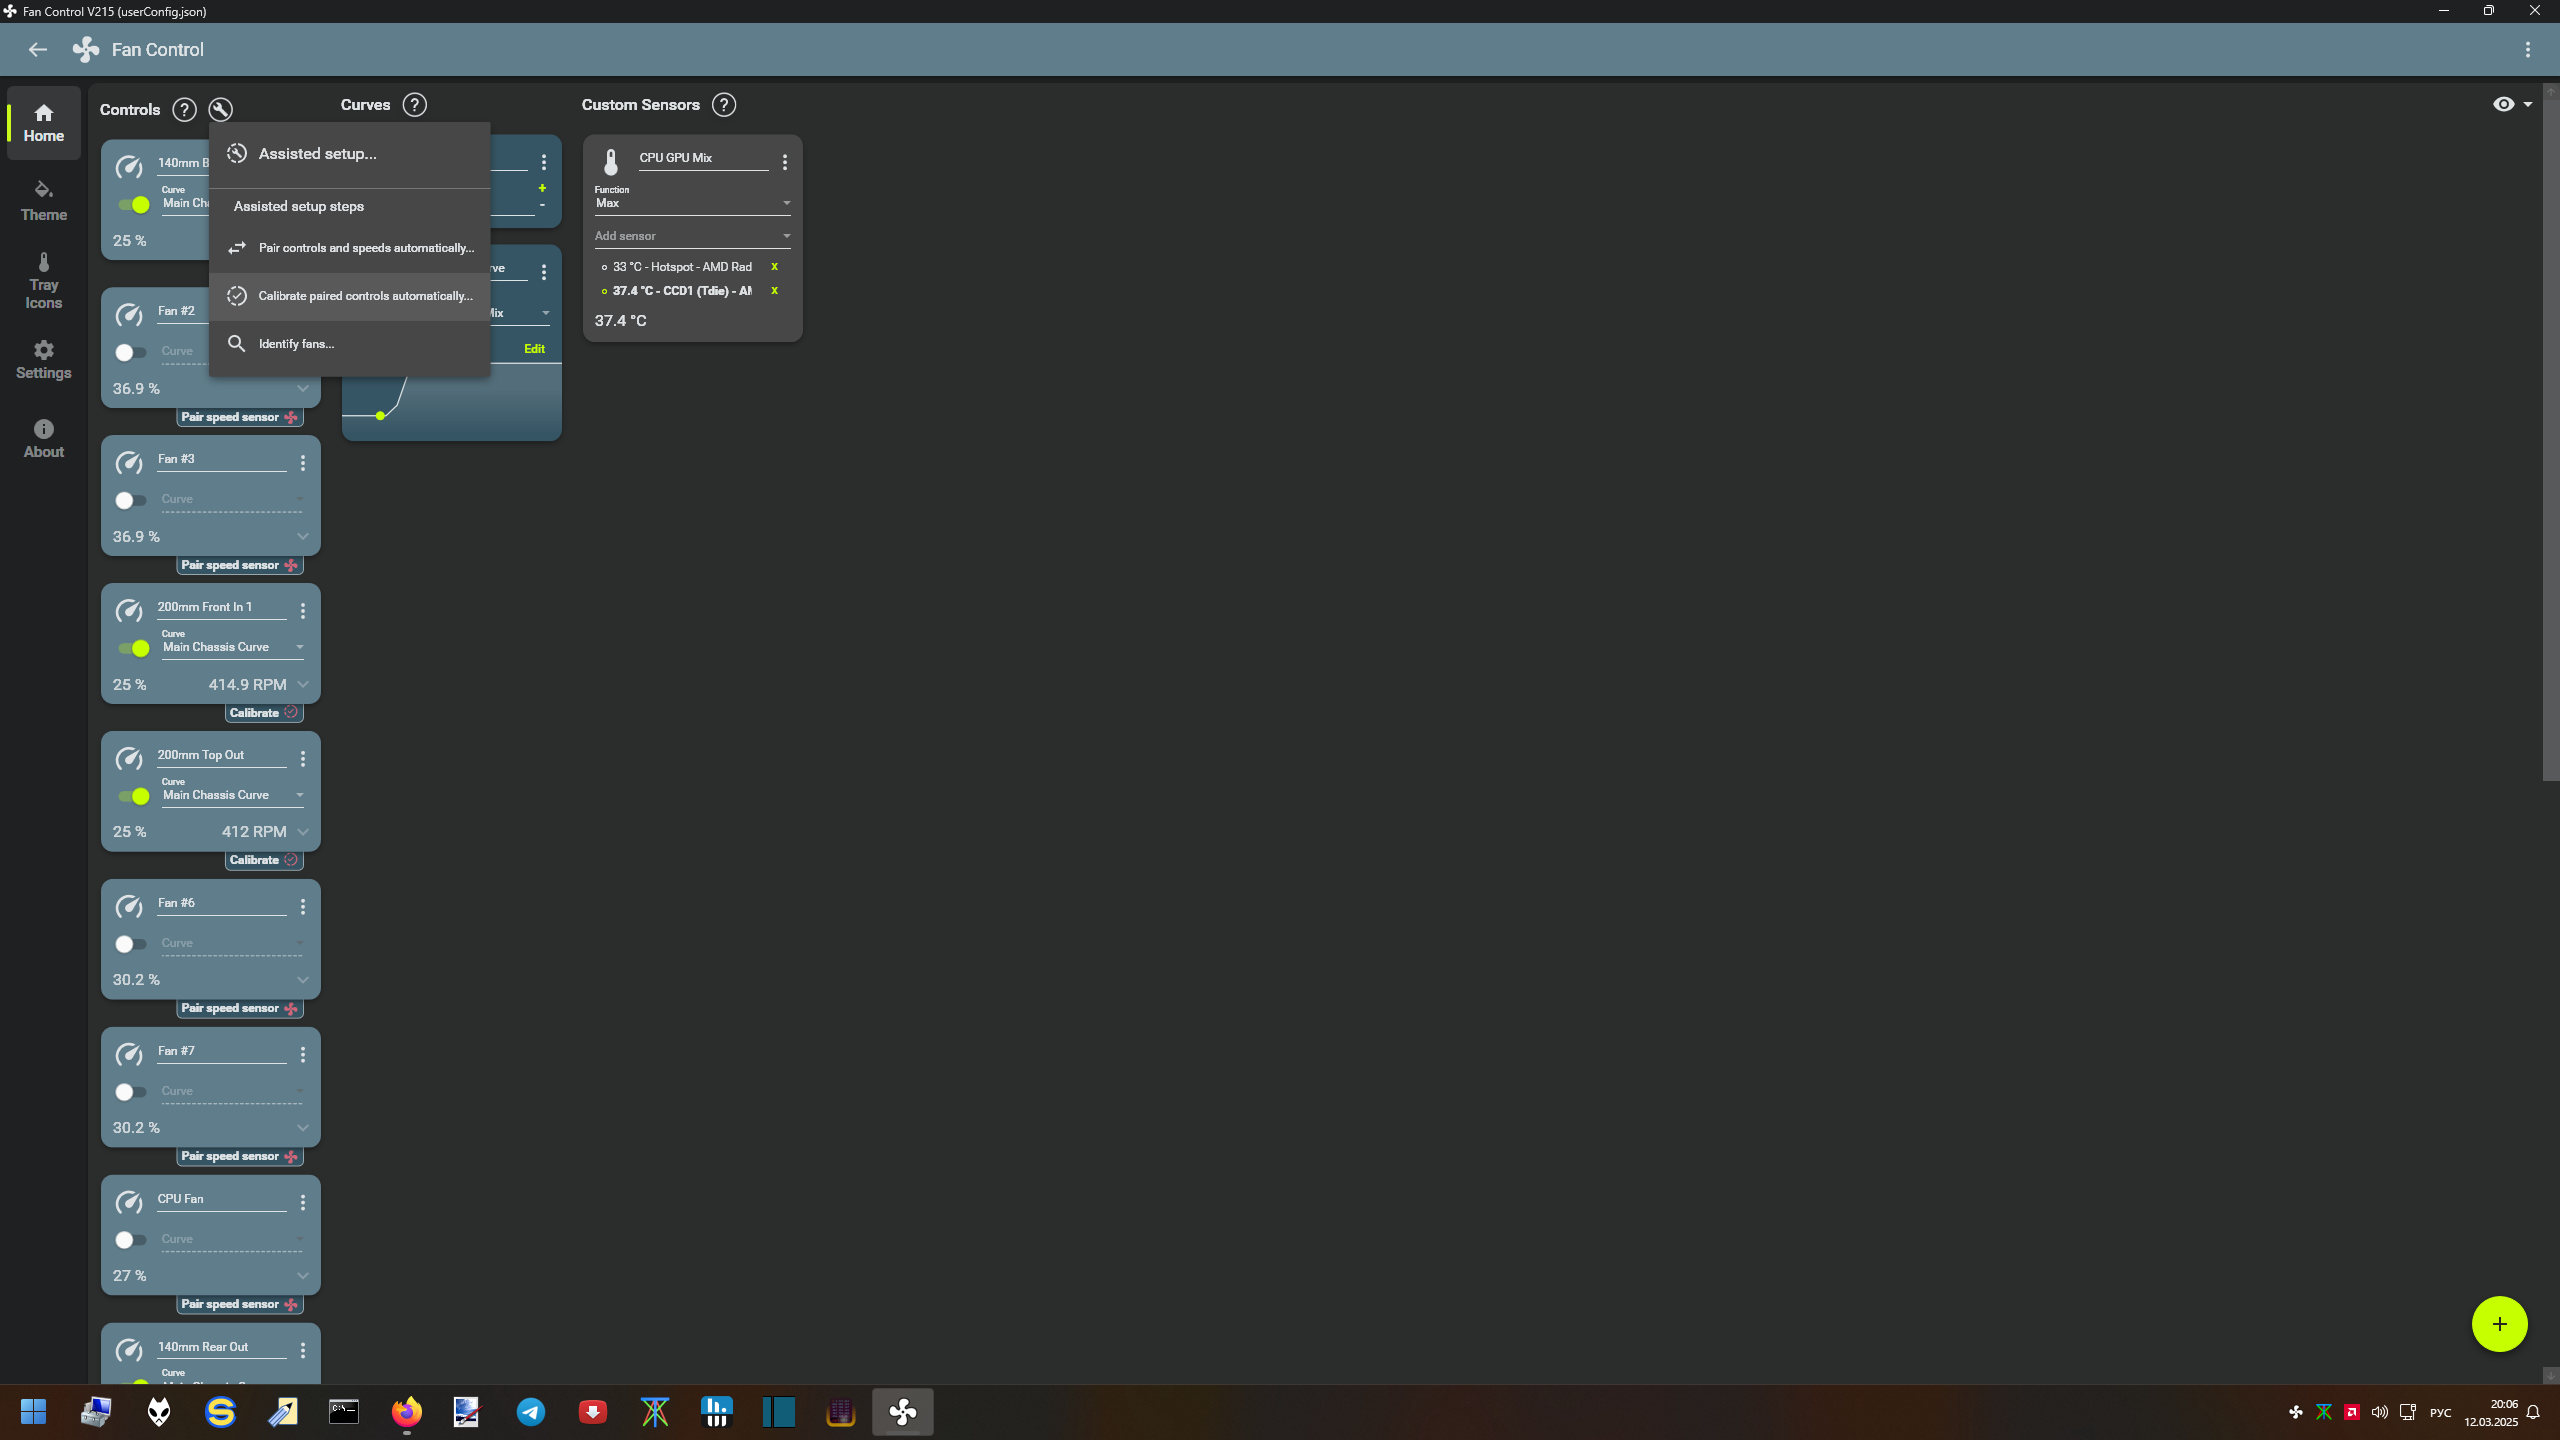Open the Controls help question icon
The width and height of the screenshot is (2560, 1440).
pos(184,109)
